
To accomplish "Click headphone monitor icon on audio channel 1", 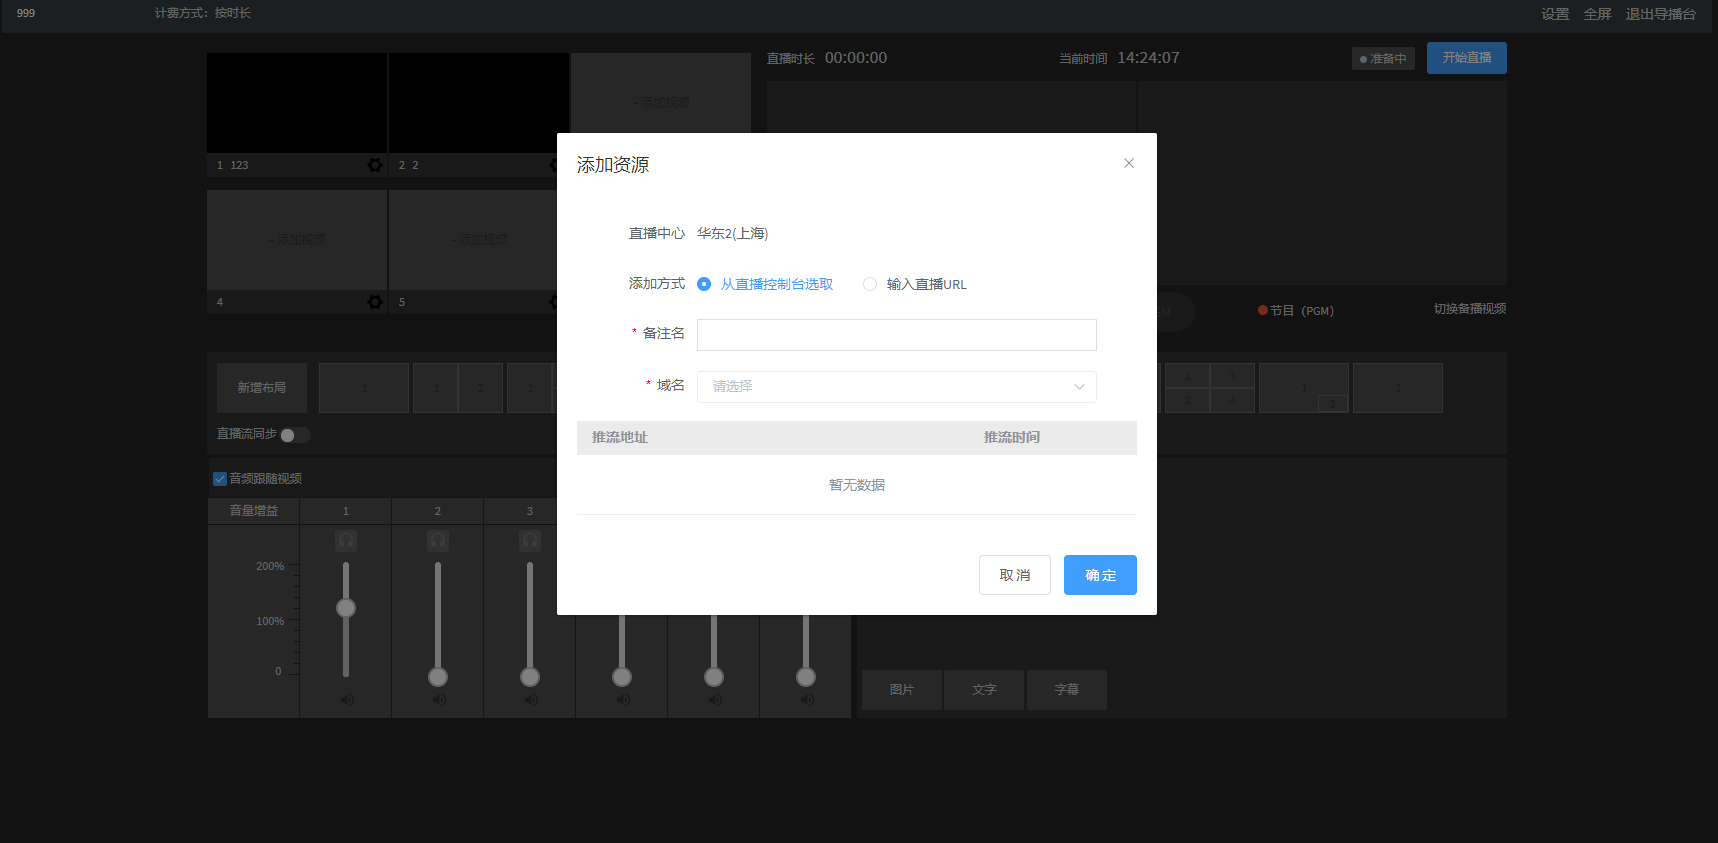I will coord(346,541).
